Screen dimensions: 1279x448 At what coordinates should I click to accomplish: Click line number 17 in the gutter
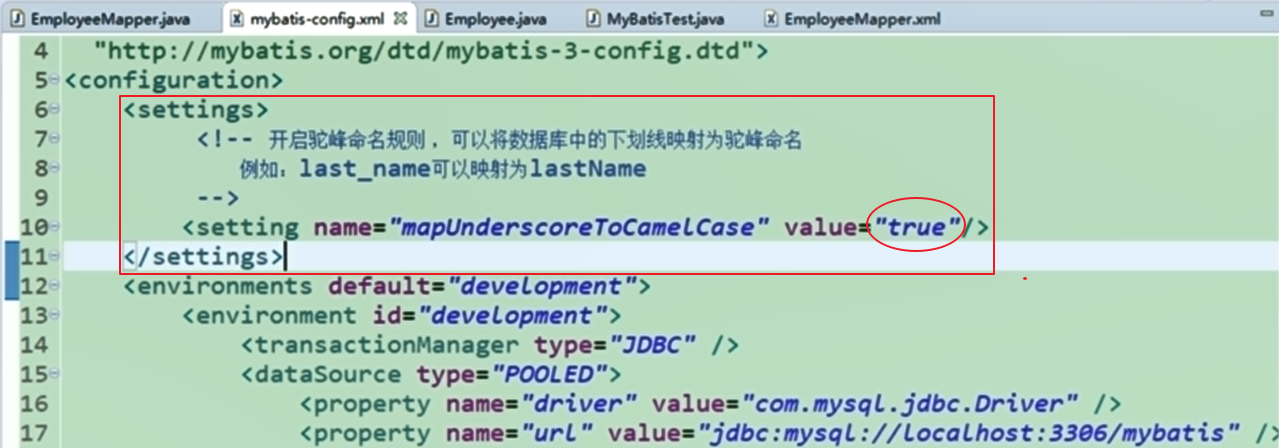(33, 434)
